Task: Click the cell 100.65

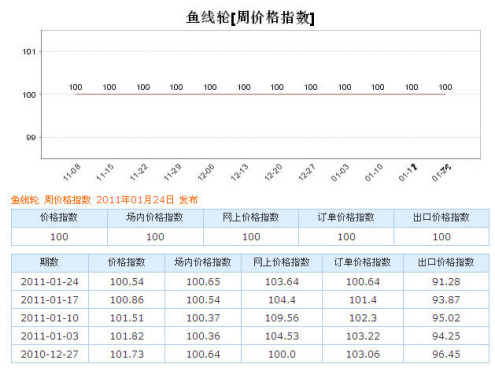Action: point(203,282)
